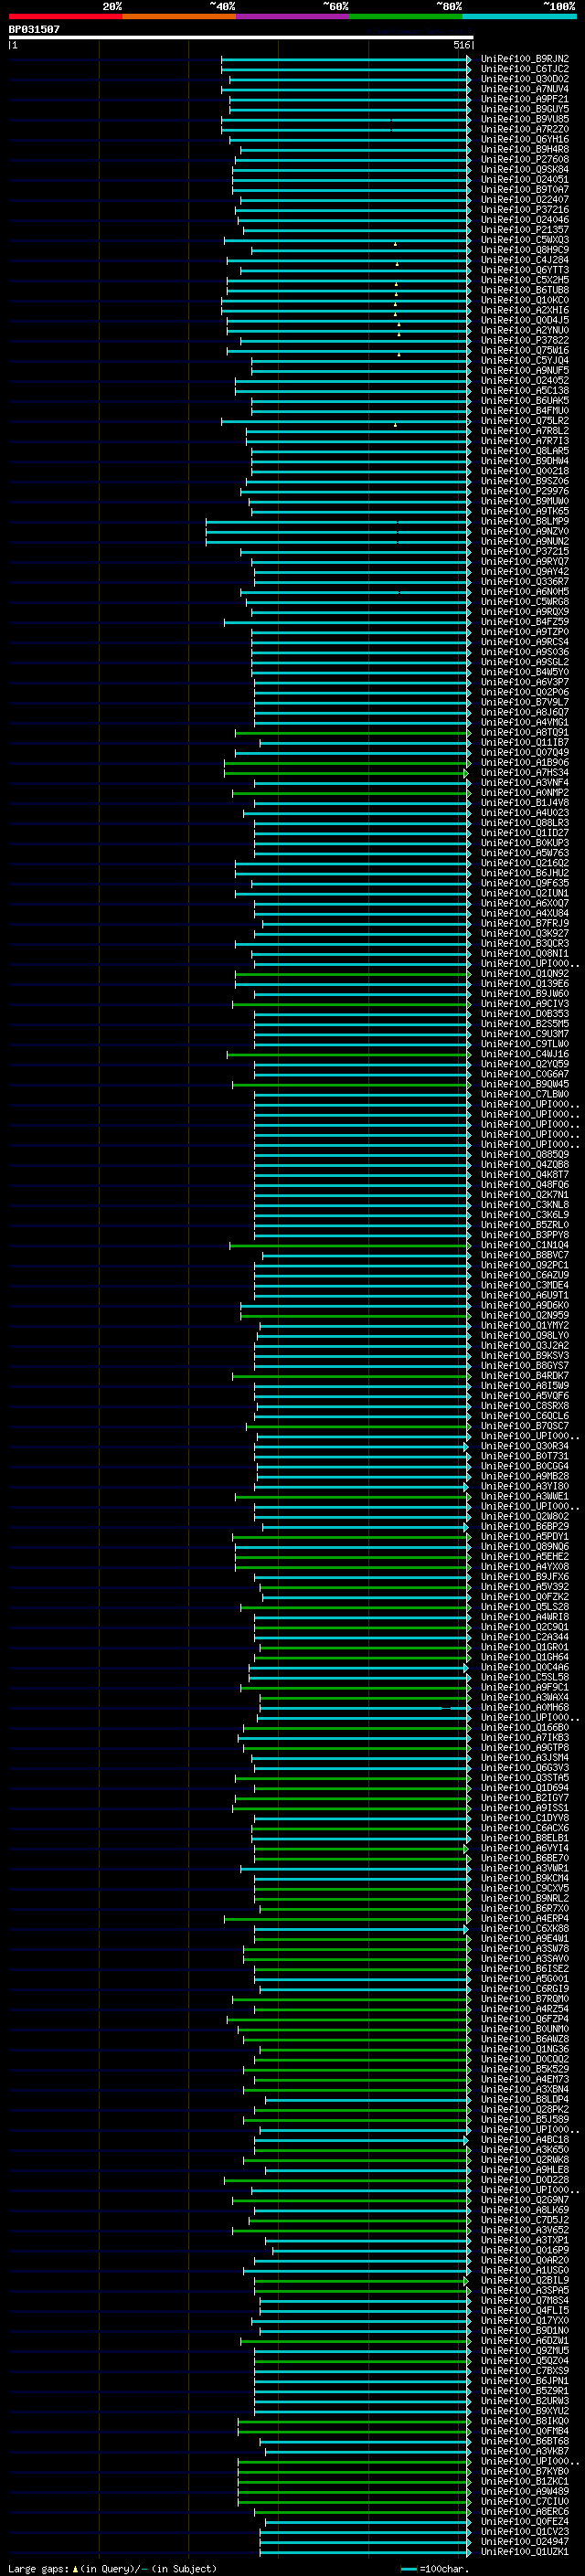Open the UniRef100_Q885Q9 record label

coord(524,1154)
